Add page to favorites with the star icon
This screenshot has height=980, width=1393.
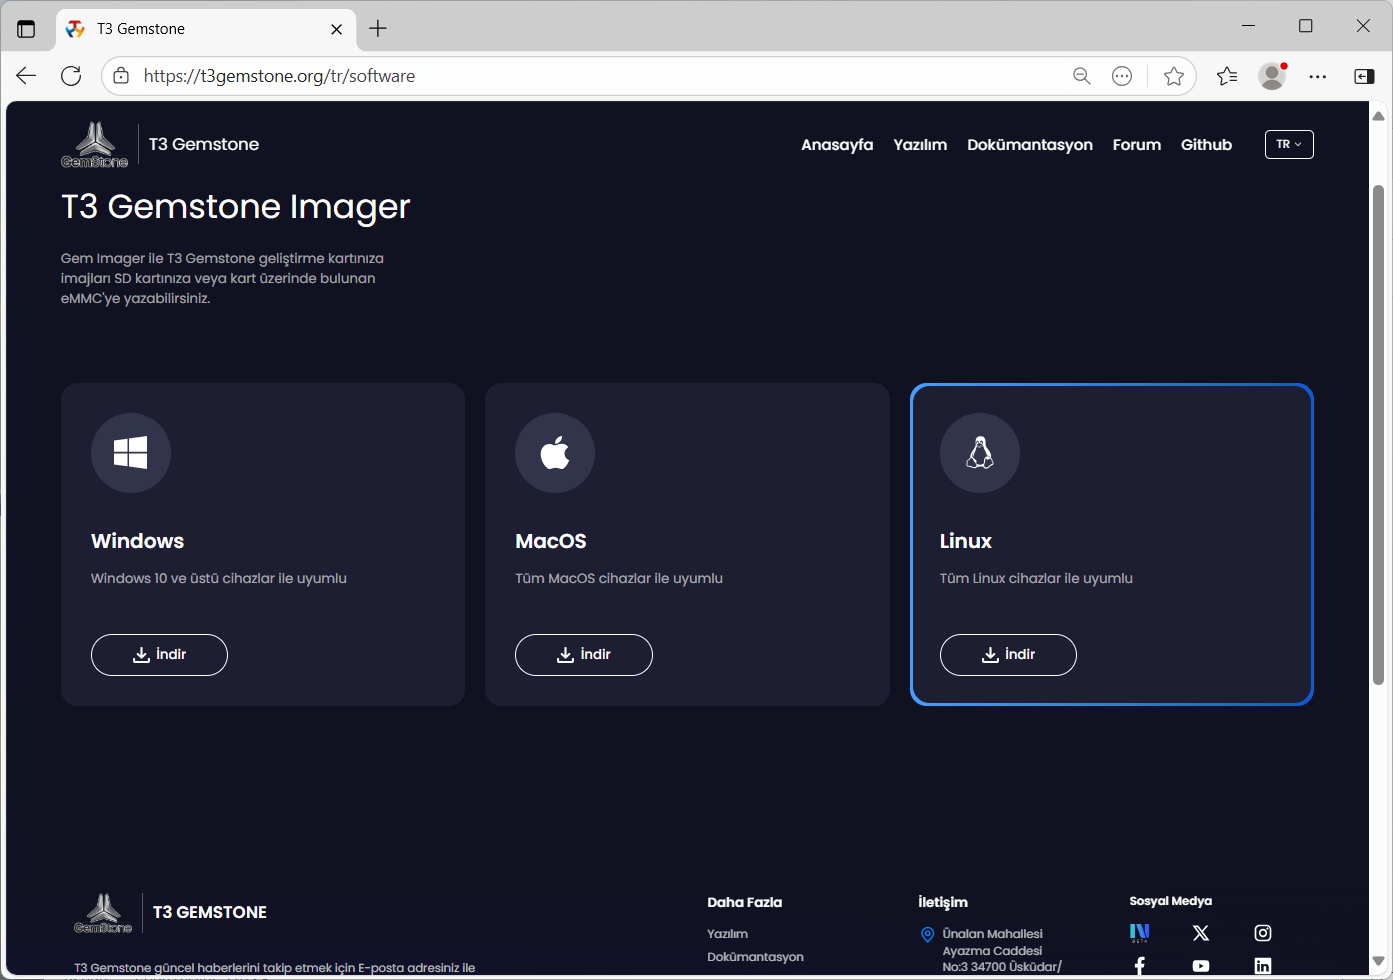[x=1174, y=76]
